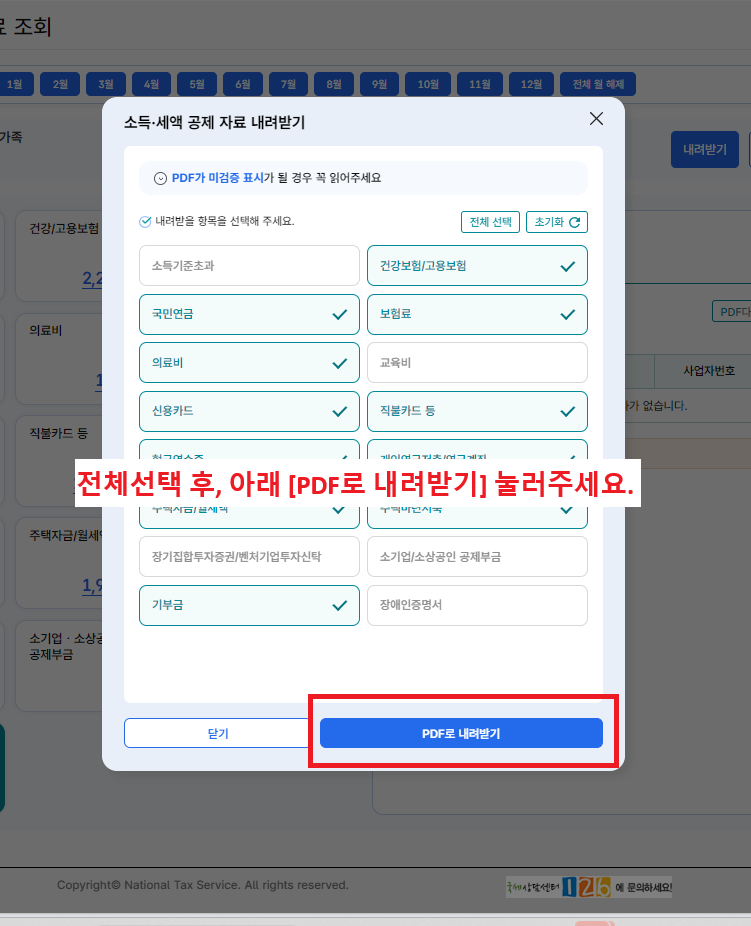Click the 전체 선택 button
The width and height of the screenshot is (751, 926).
point(490,222)
